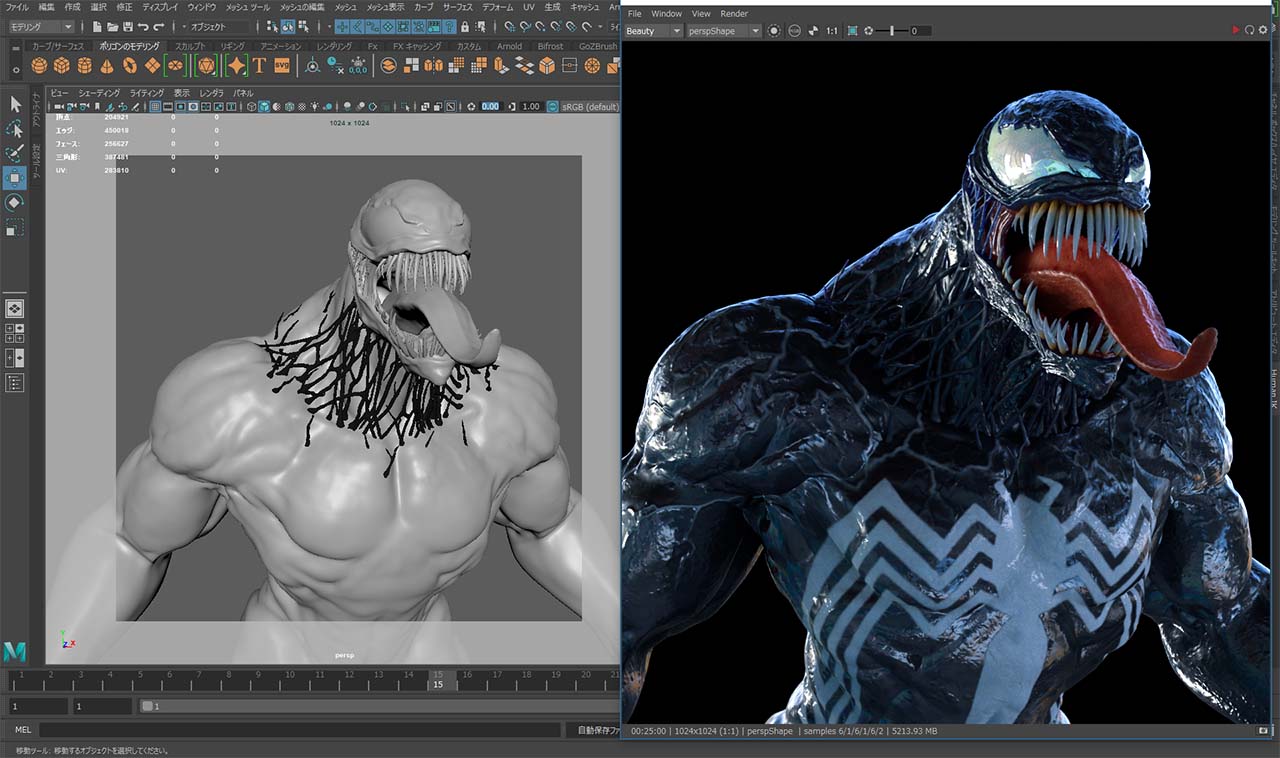Add a polygon torus from the shelf
The width and height of the screenshot is (1280, 758).
pyautogui.click(x=130, y=66)
